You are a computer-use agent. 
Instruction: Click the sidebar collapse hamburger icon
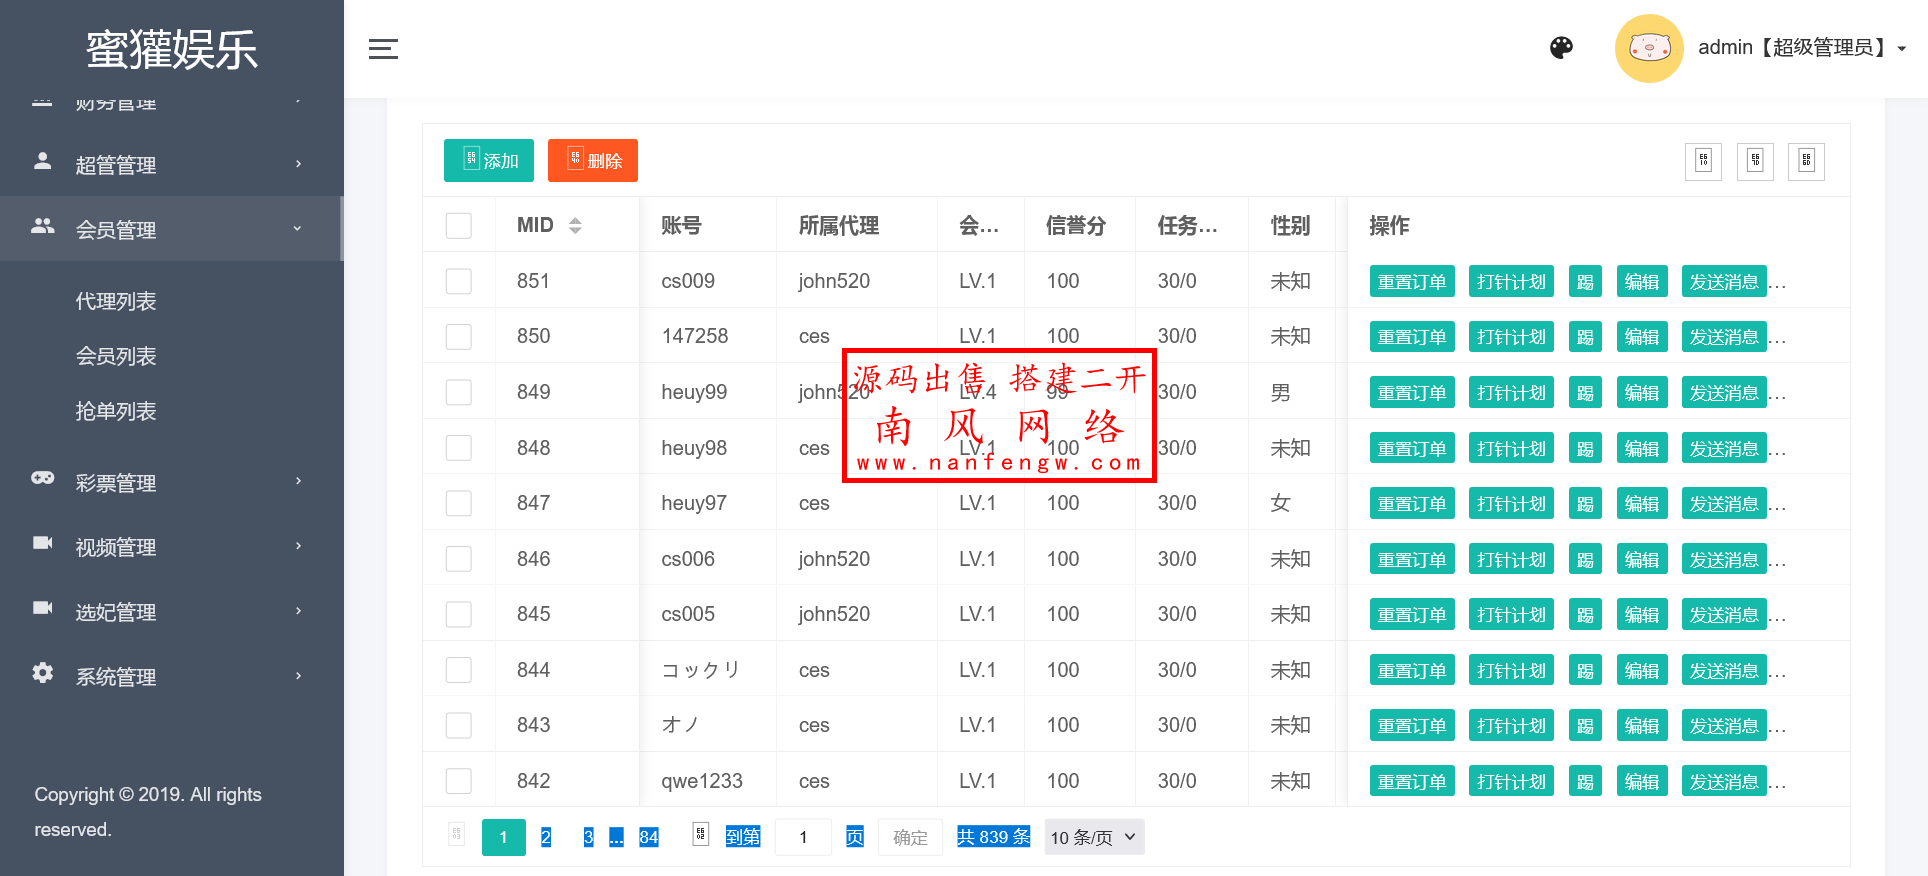click(383, 48)
